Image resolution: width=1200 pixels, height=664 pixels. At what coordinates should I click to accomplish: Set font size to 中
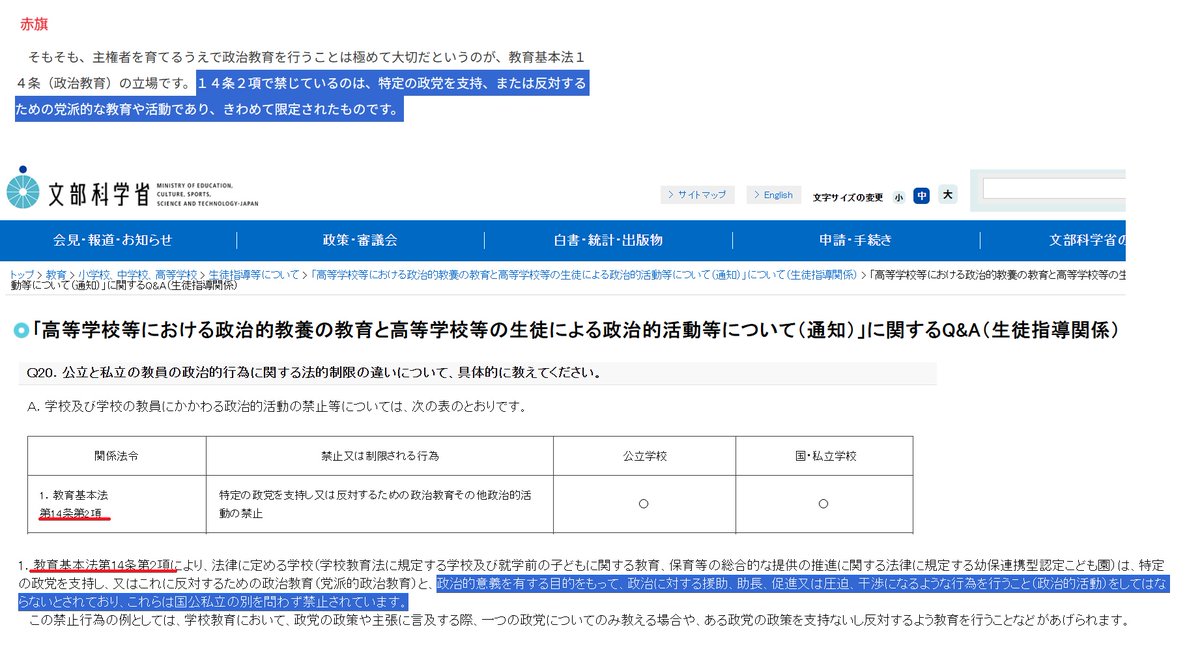click(921, 196)
